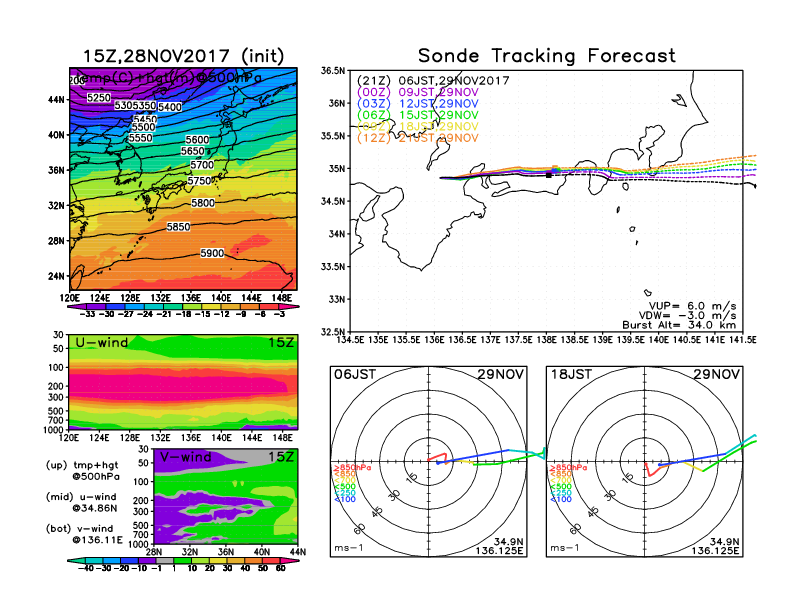Viewport: 792px width, 612px height.
Task: Click purple left-end swatch of temperature colorbar
Action: (79, 307)
